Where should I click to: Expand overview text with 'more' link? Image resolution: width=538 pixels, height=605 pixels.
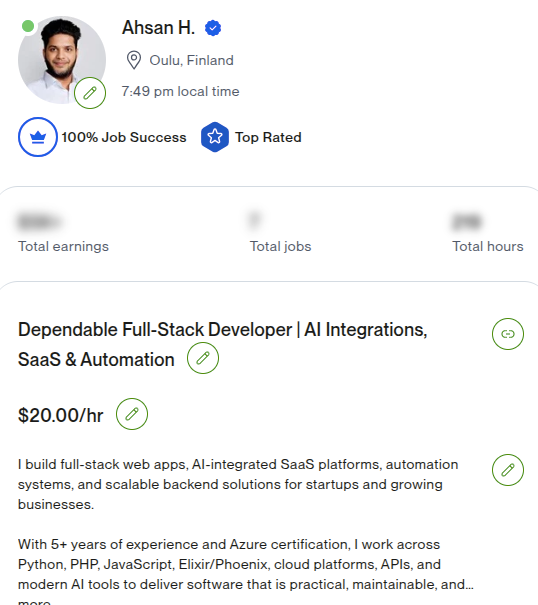tap(34, 602)
